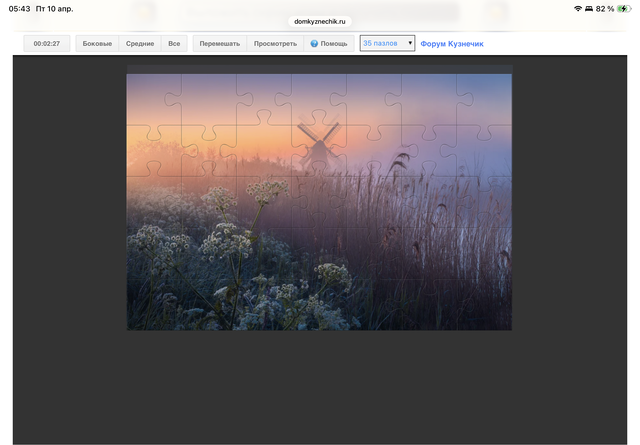This screenshot has height=445, width=640.
Task: Open the 35 пазлов piece count dropdown
Action: tap(387, 44)
